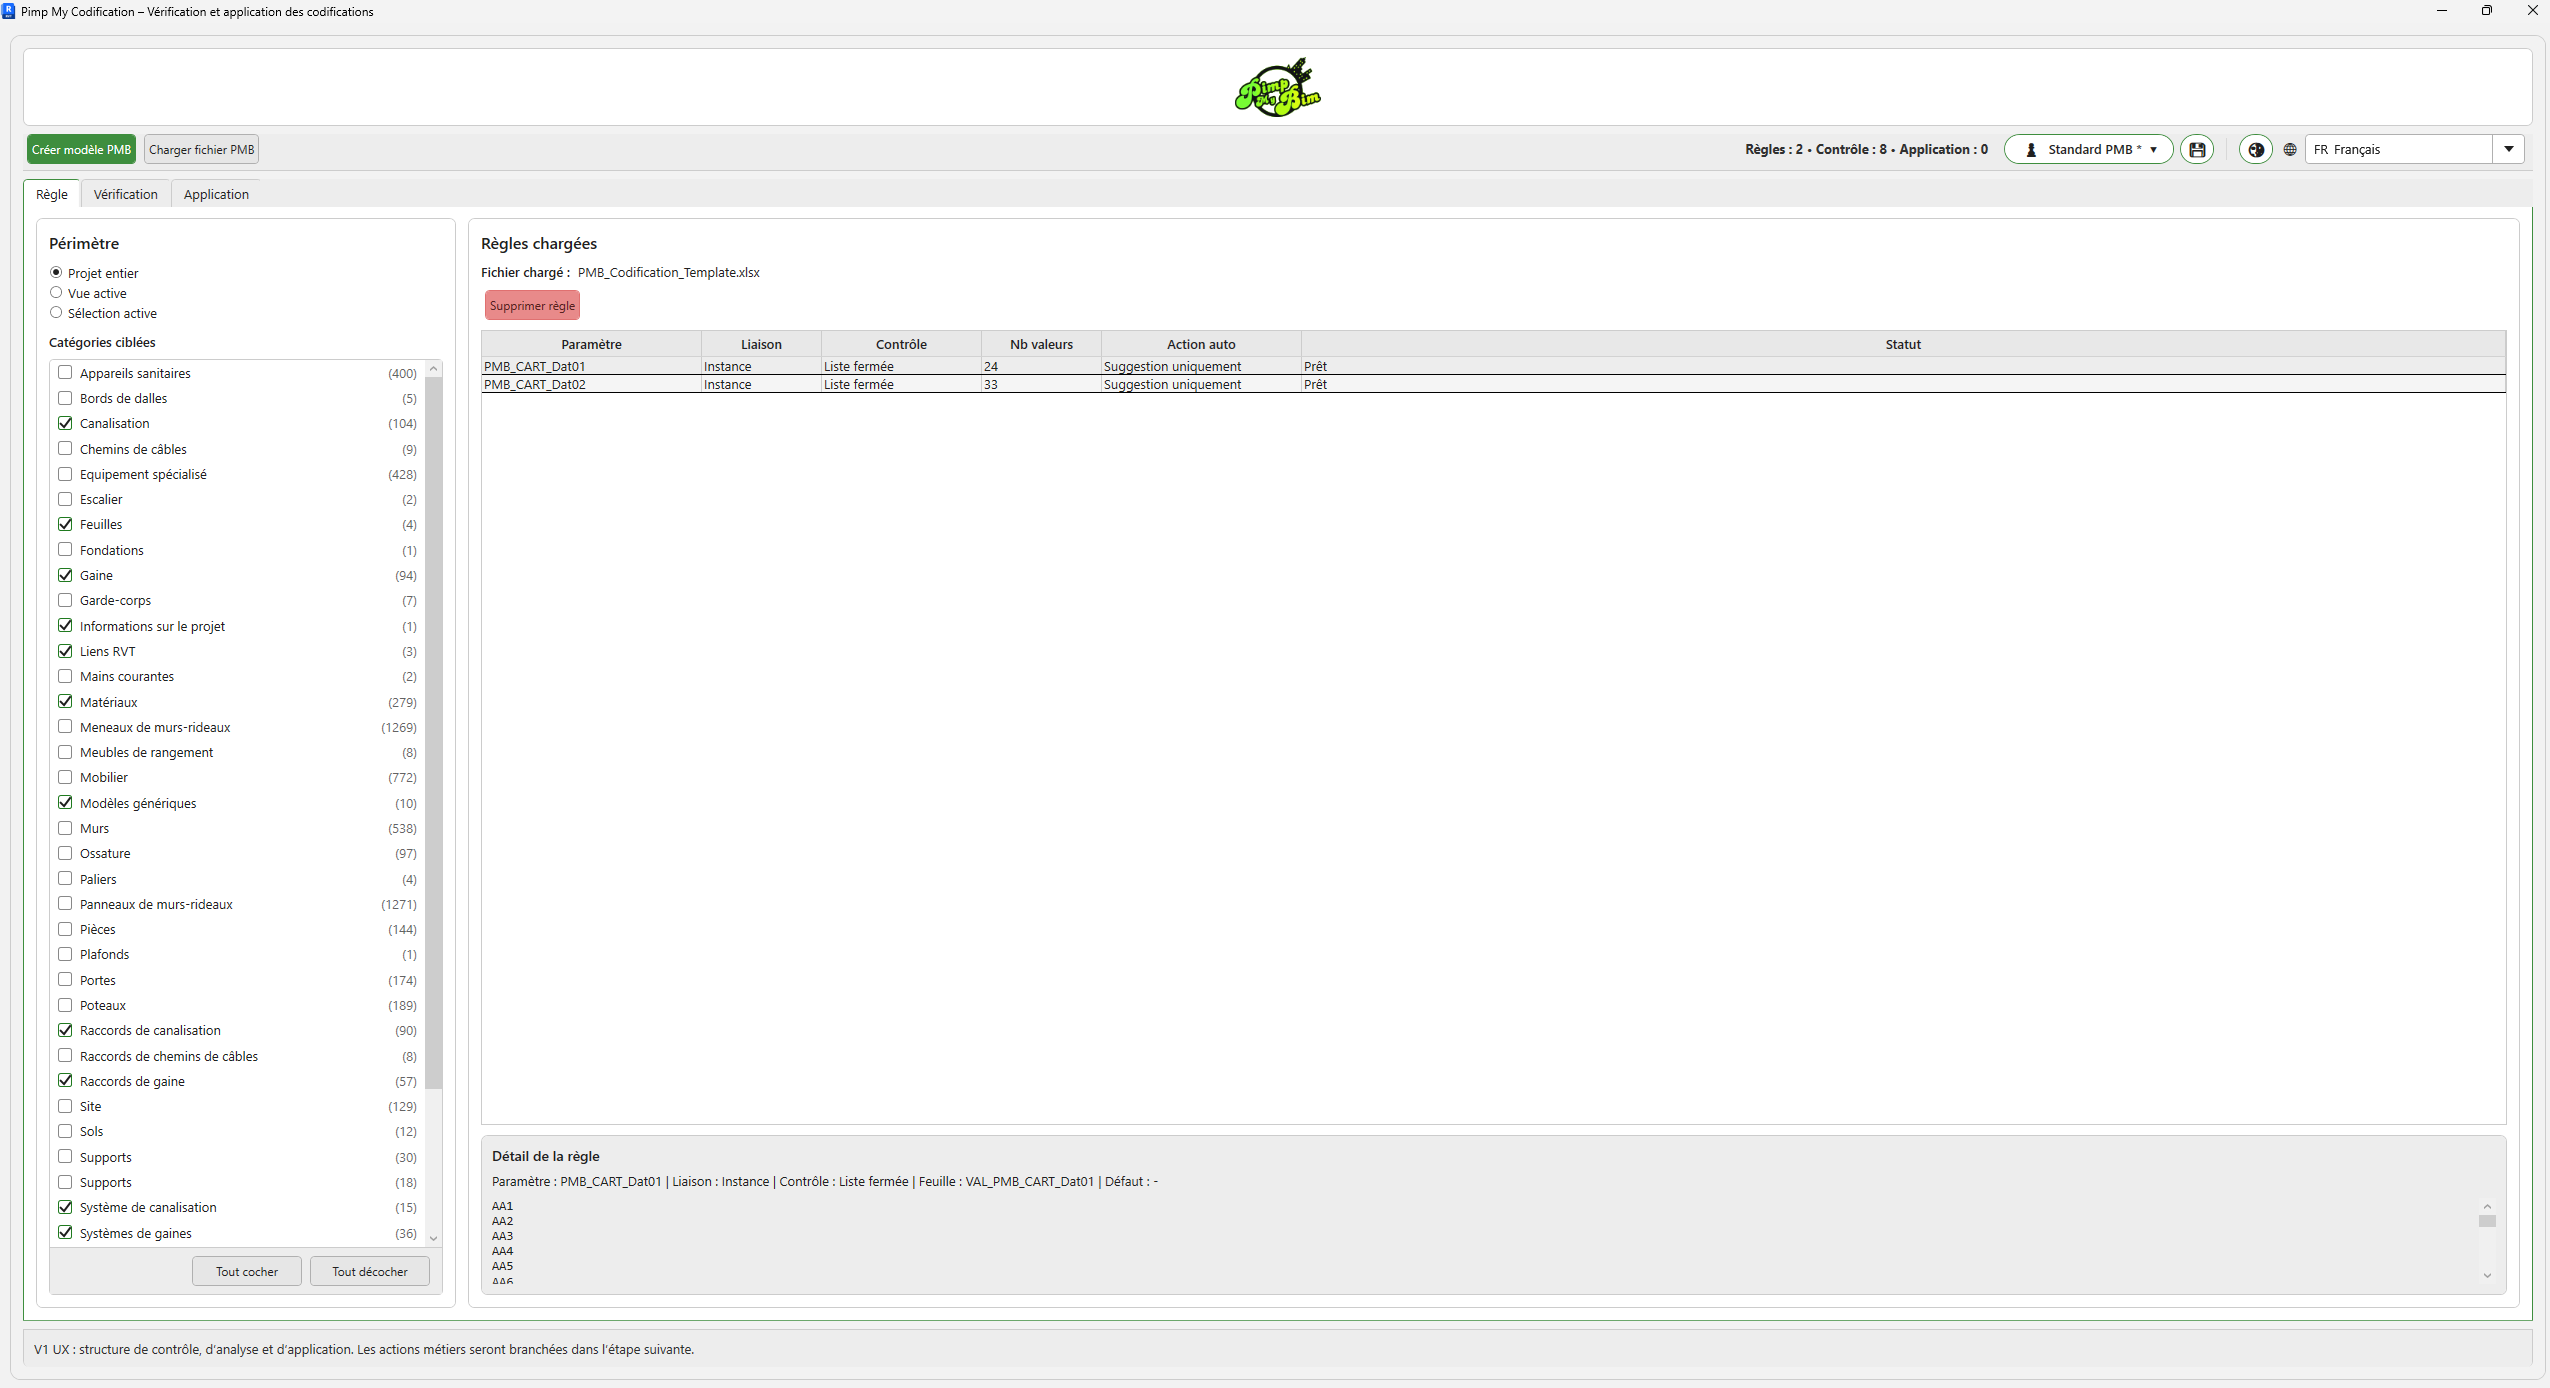Click the globe language icon
The height and width of the screenshot is (1388, 2550).
point(2290,150)
